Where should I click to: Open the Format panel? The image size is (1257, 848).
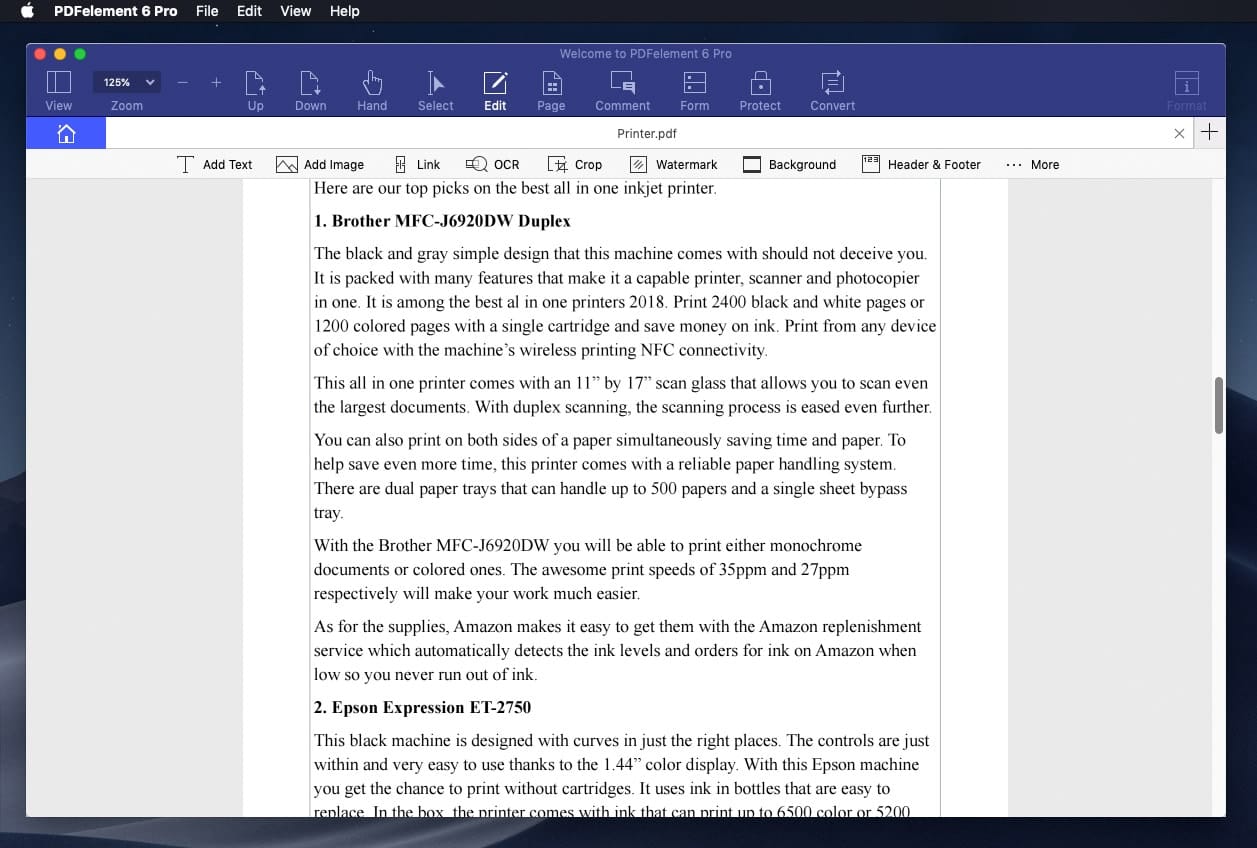1187,90
